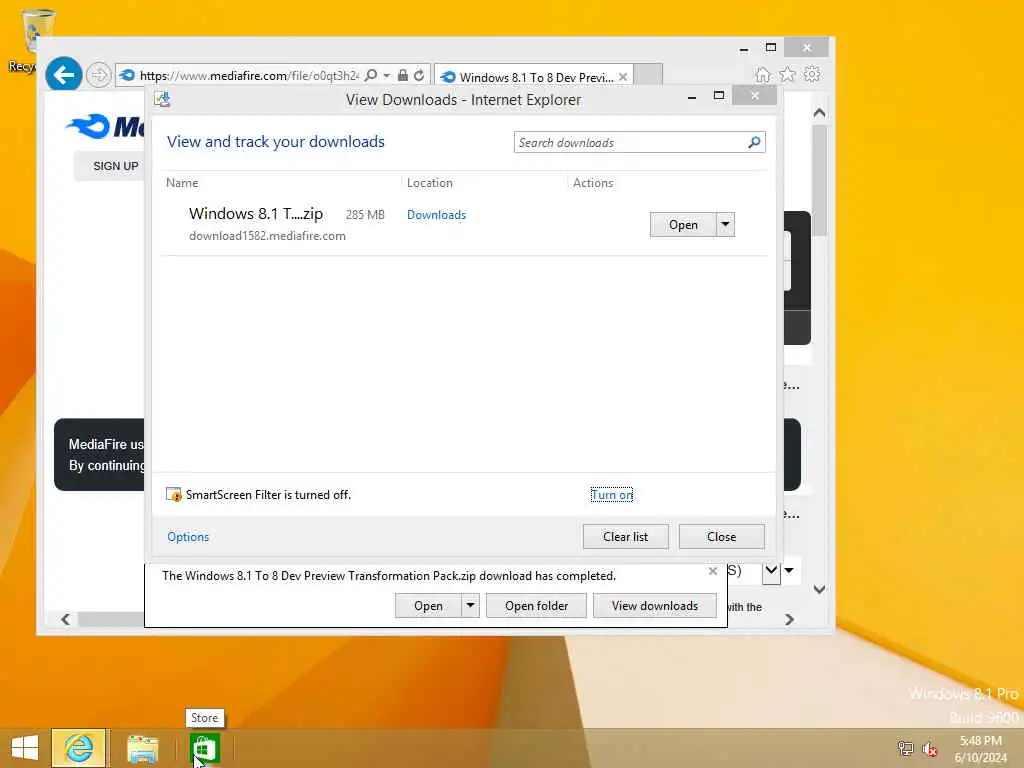Click the Internet Explorer taskbar icon
Image resolution: width=1024 pixels, height=768 pixels.
click(x=78, y=748)
